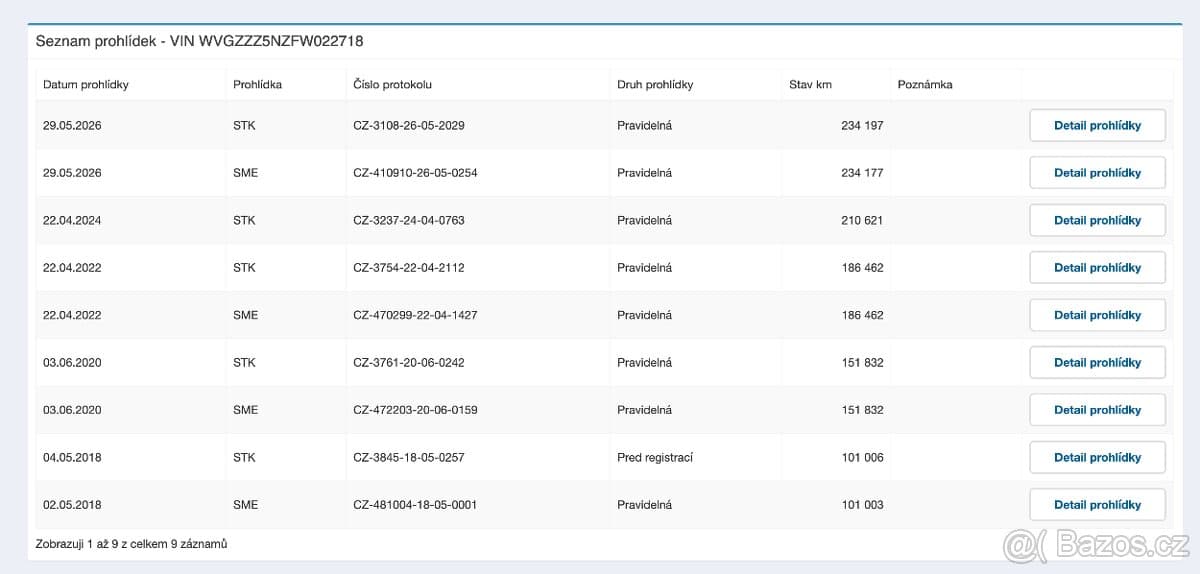Image resolution: width=1200 pixels, height=574 pixels.
Task: Click the Druh prohlídky column header
Action: [x=655, y=85]
